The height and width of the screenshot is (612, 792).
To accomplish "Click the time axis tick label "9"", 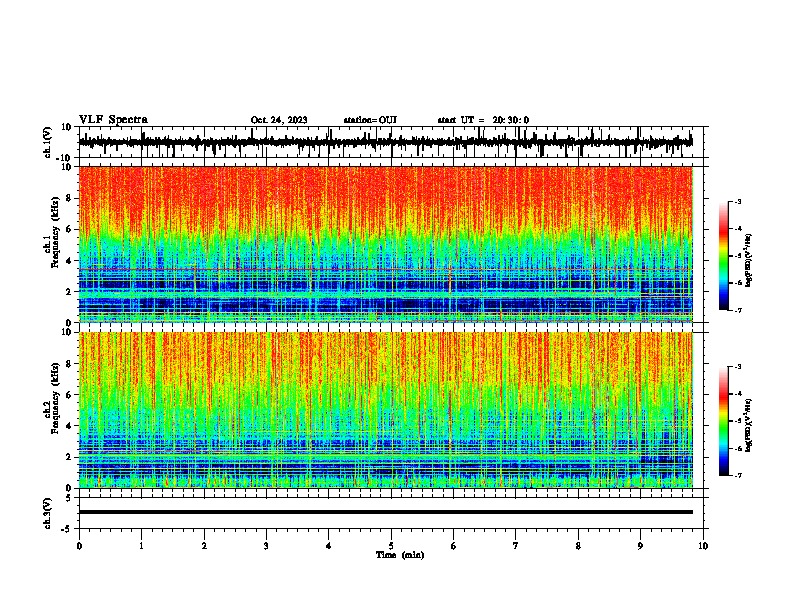I will pyautogui.click(x=640, y=546).
